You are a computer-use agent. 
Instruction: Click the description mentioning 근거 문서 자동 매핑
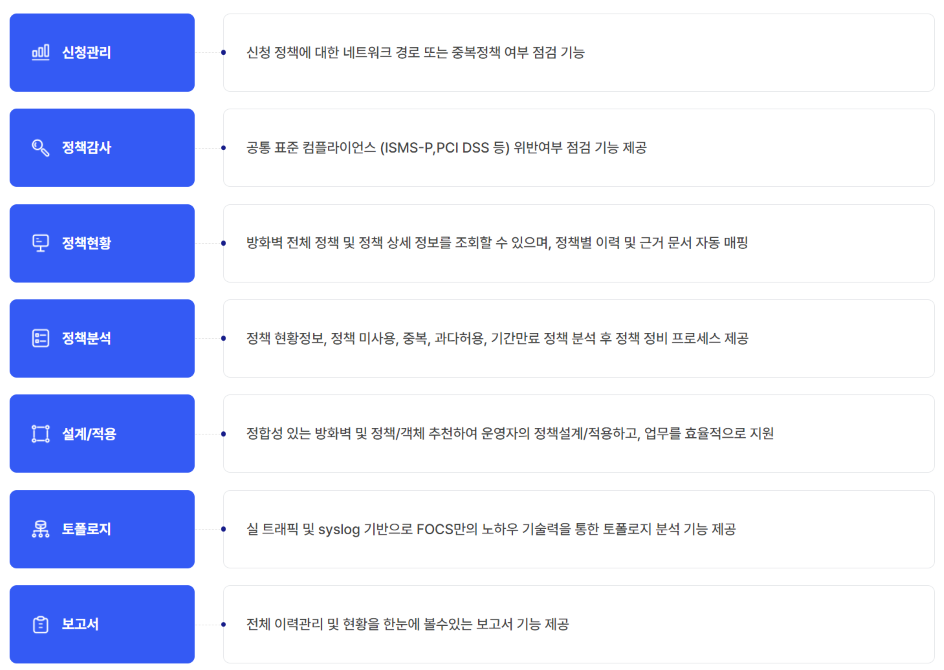pyautogui.click(x=497, y=243)
